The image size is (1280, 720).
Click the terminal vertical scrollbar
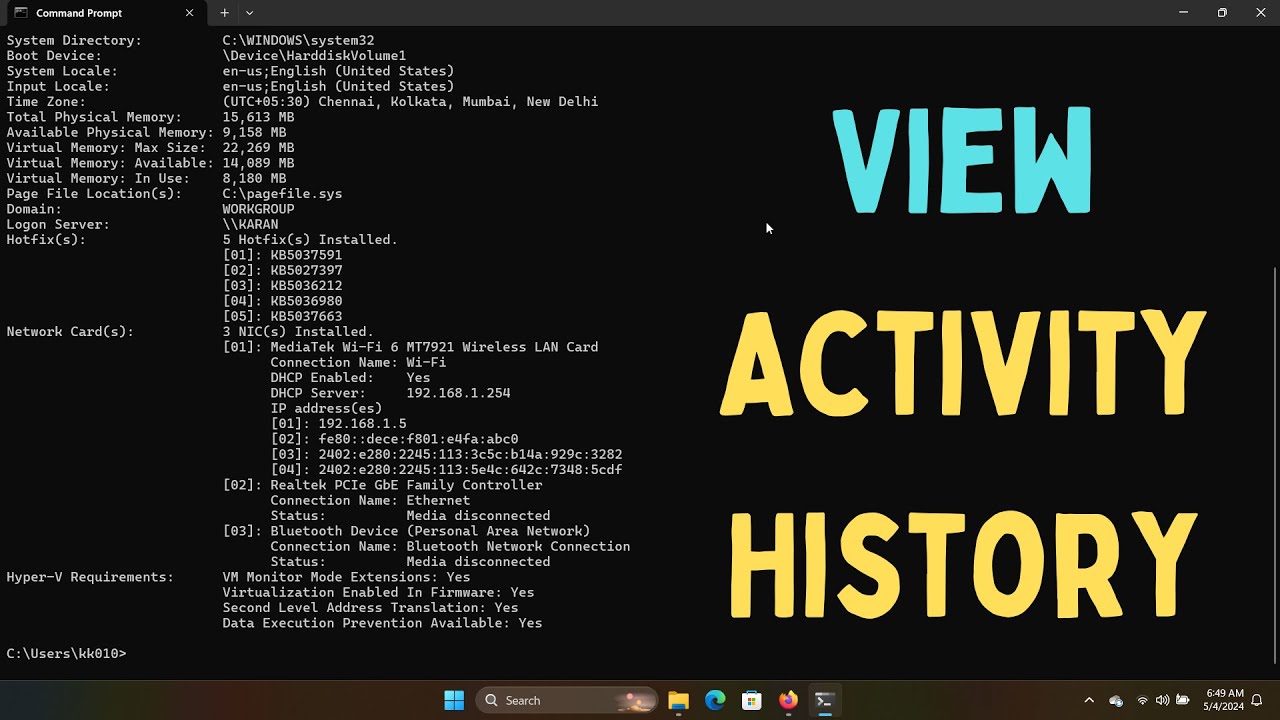[1274, 465]
